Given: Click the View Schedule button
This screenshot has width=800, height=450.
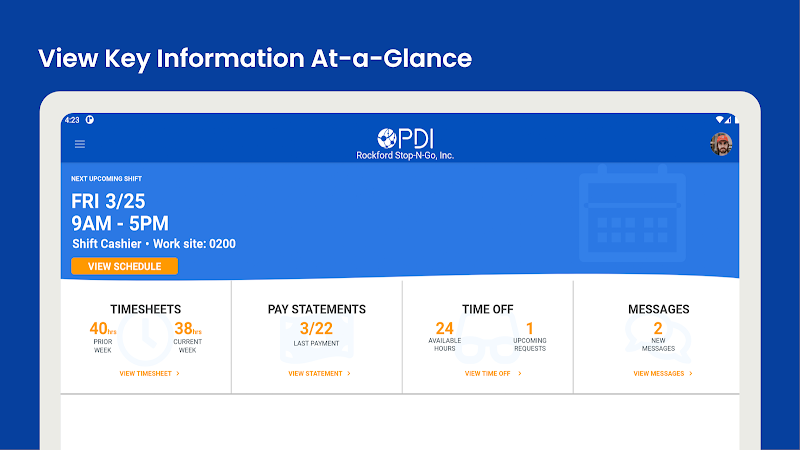Looking at the screenshot, I should pyautogui.click(x=124, y=266).
